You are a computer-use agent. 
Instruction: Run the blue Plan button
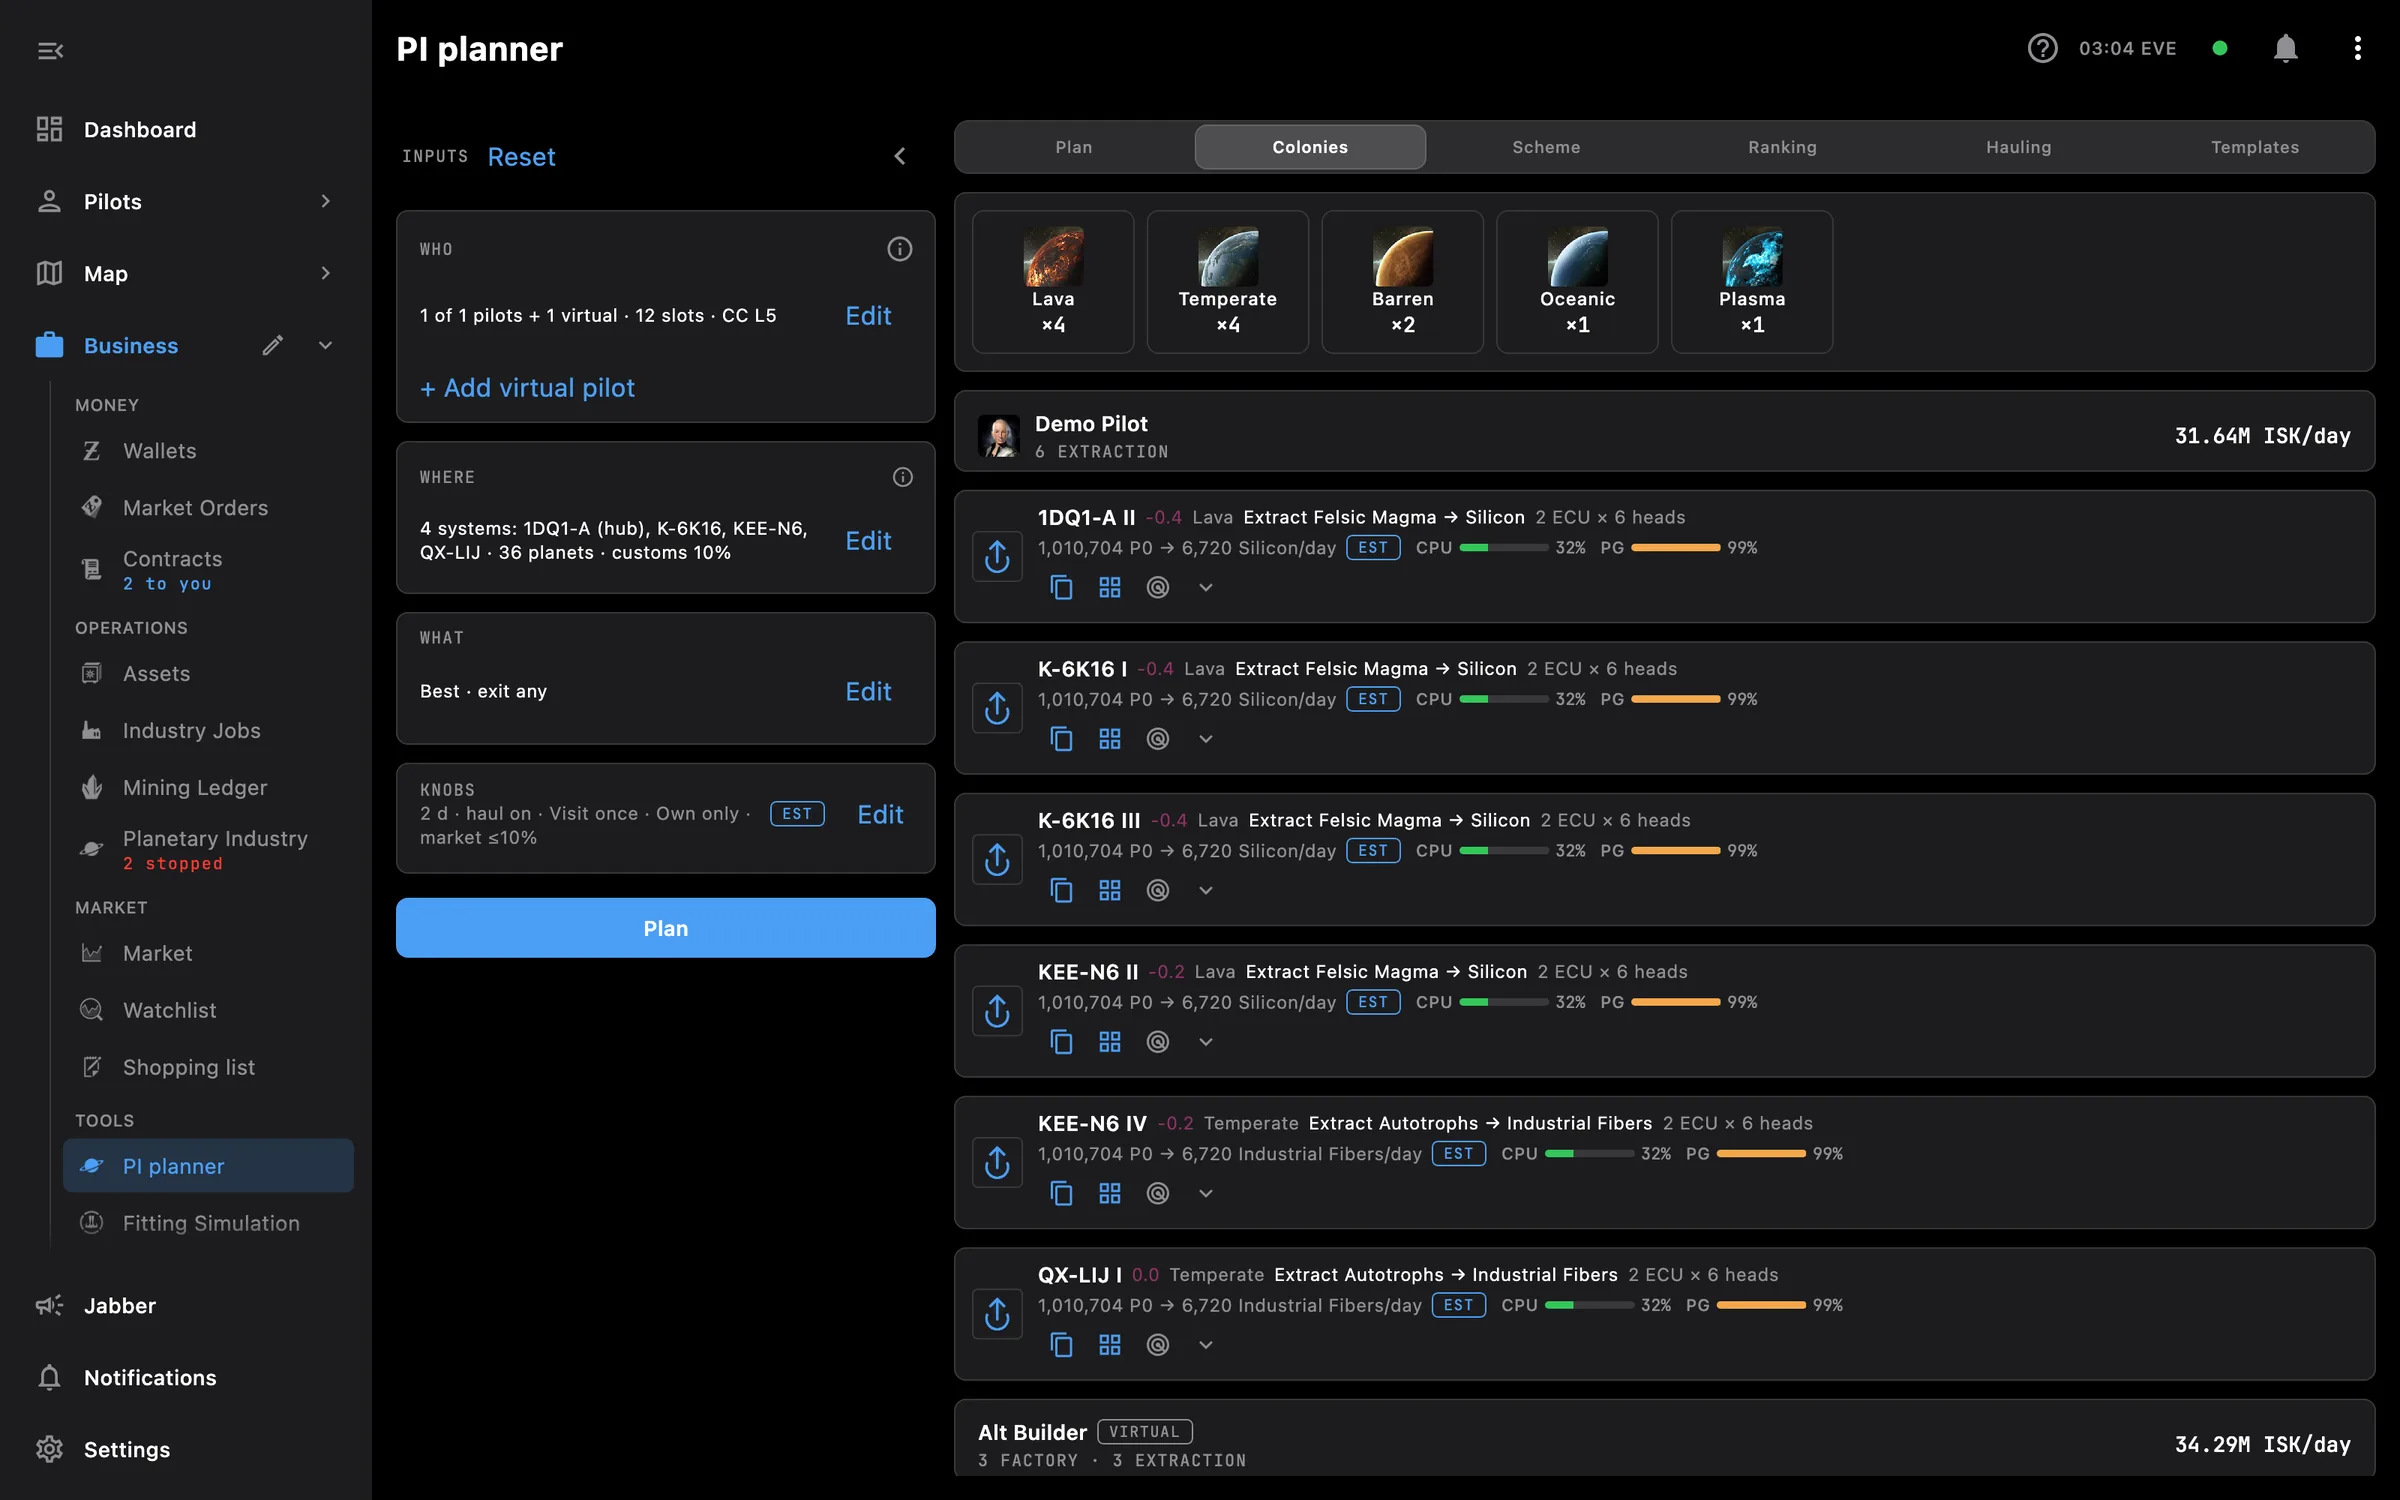point(665,928)
